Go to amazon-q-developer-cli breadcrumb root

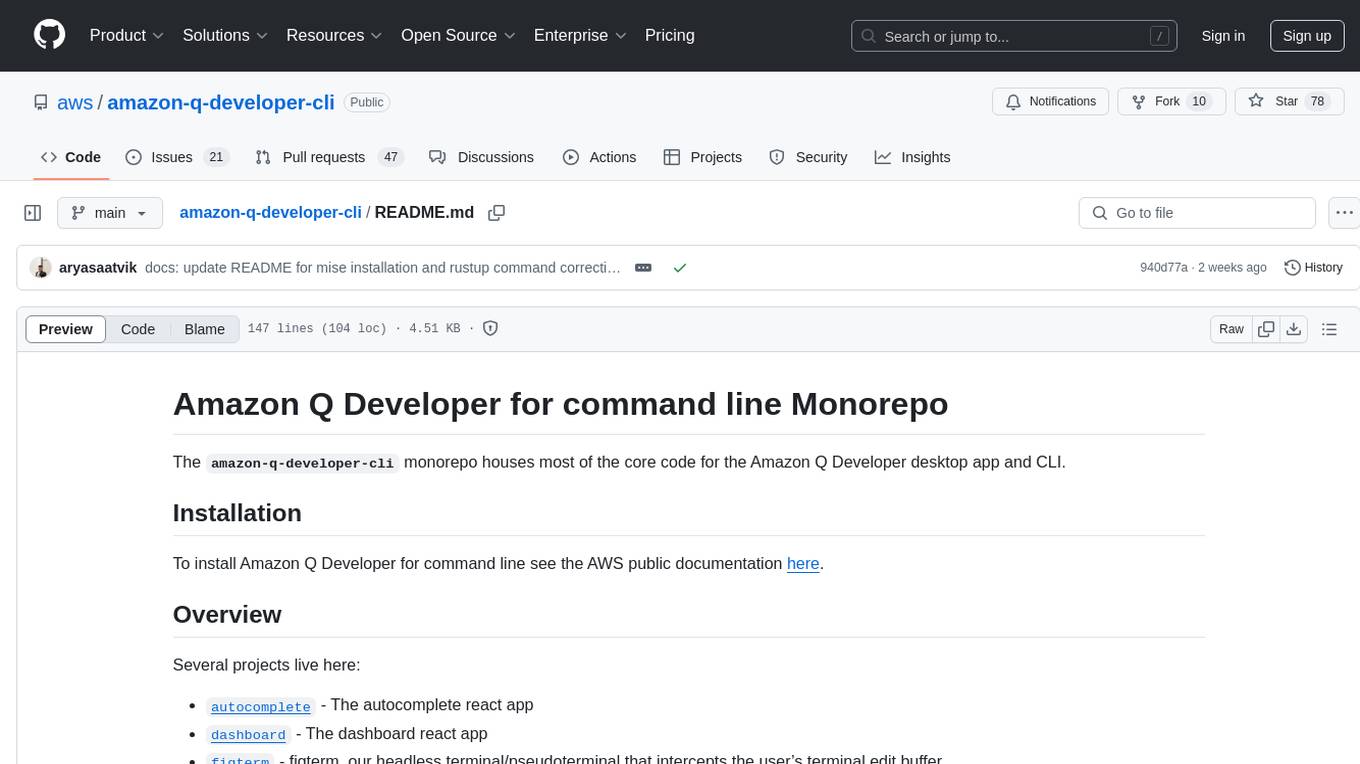pos(270,212)
